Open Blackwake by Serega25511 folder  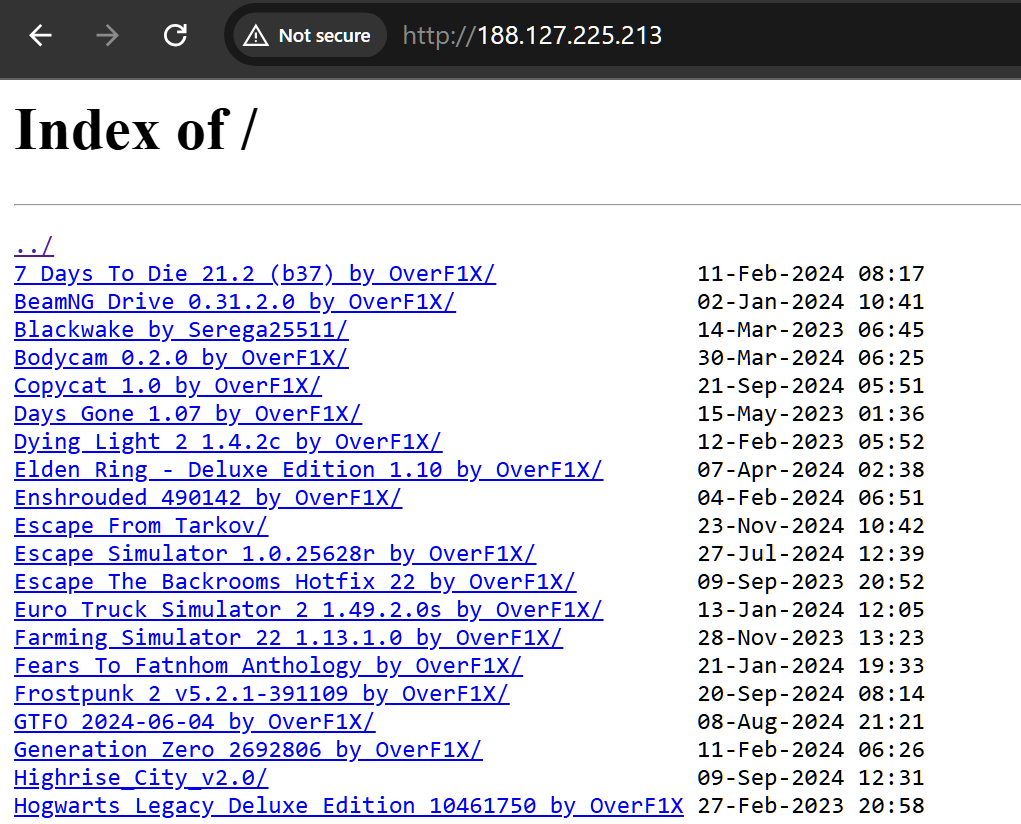pos(181,330)
